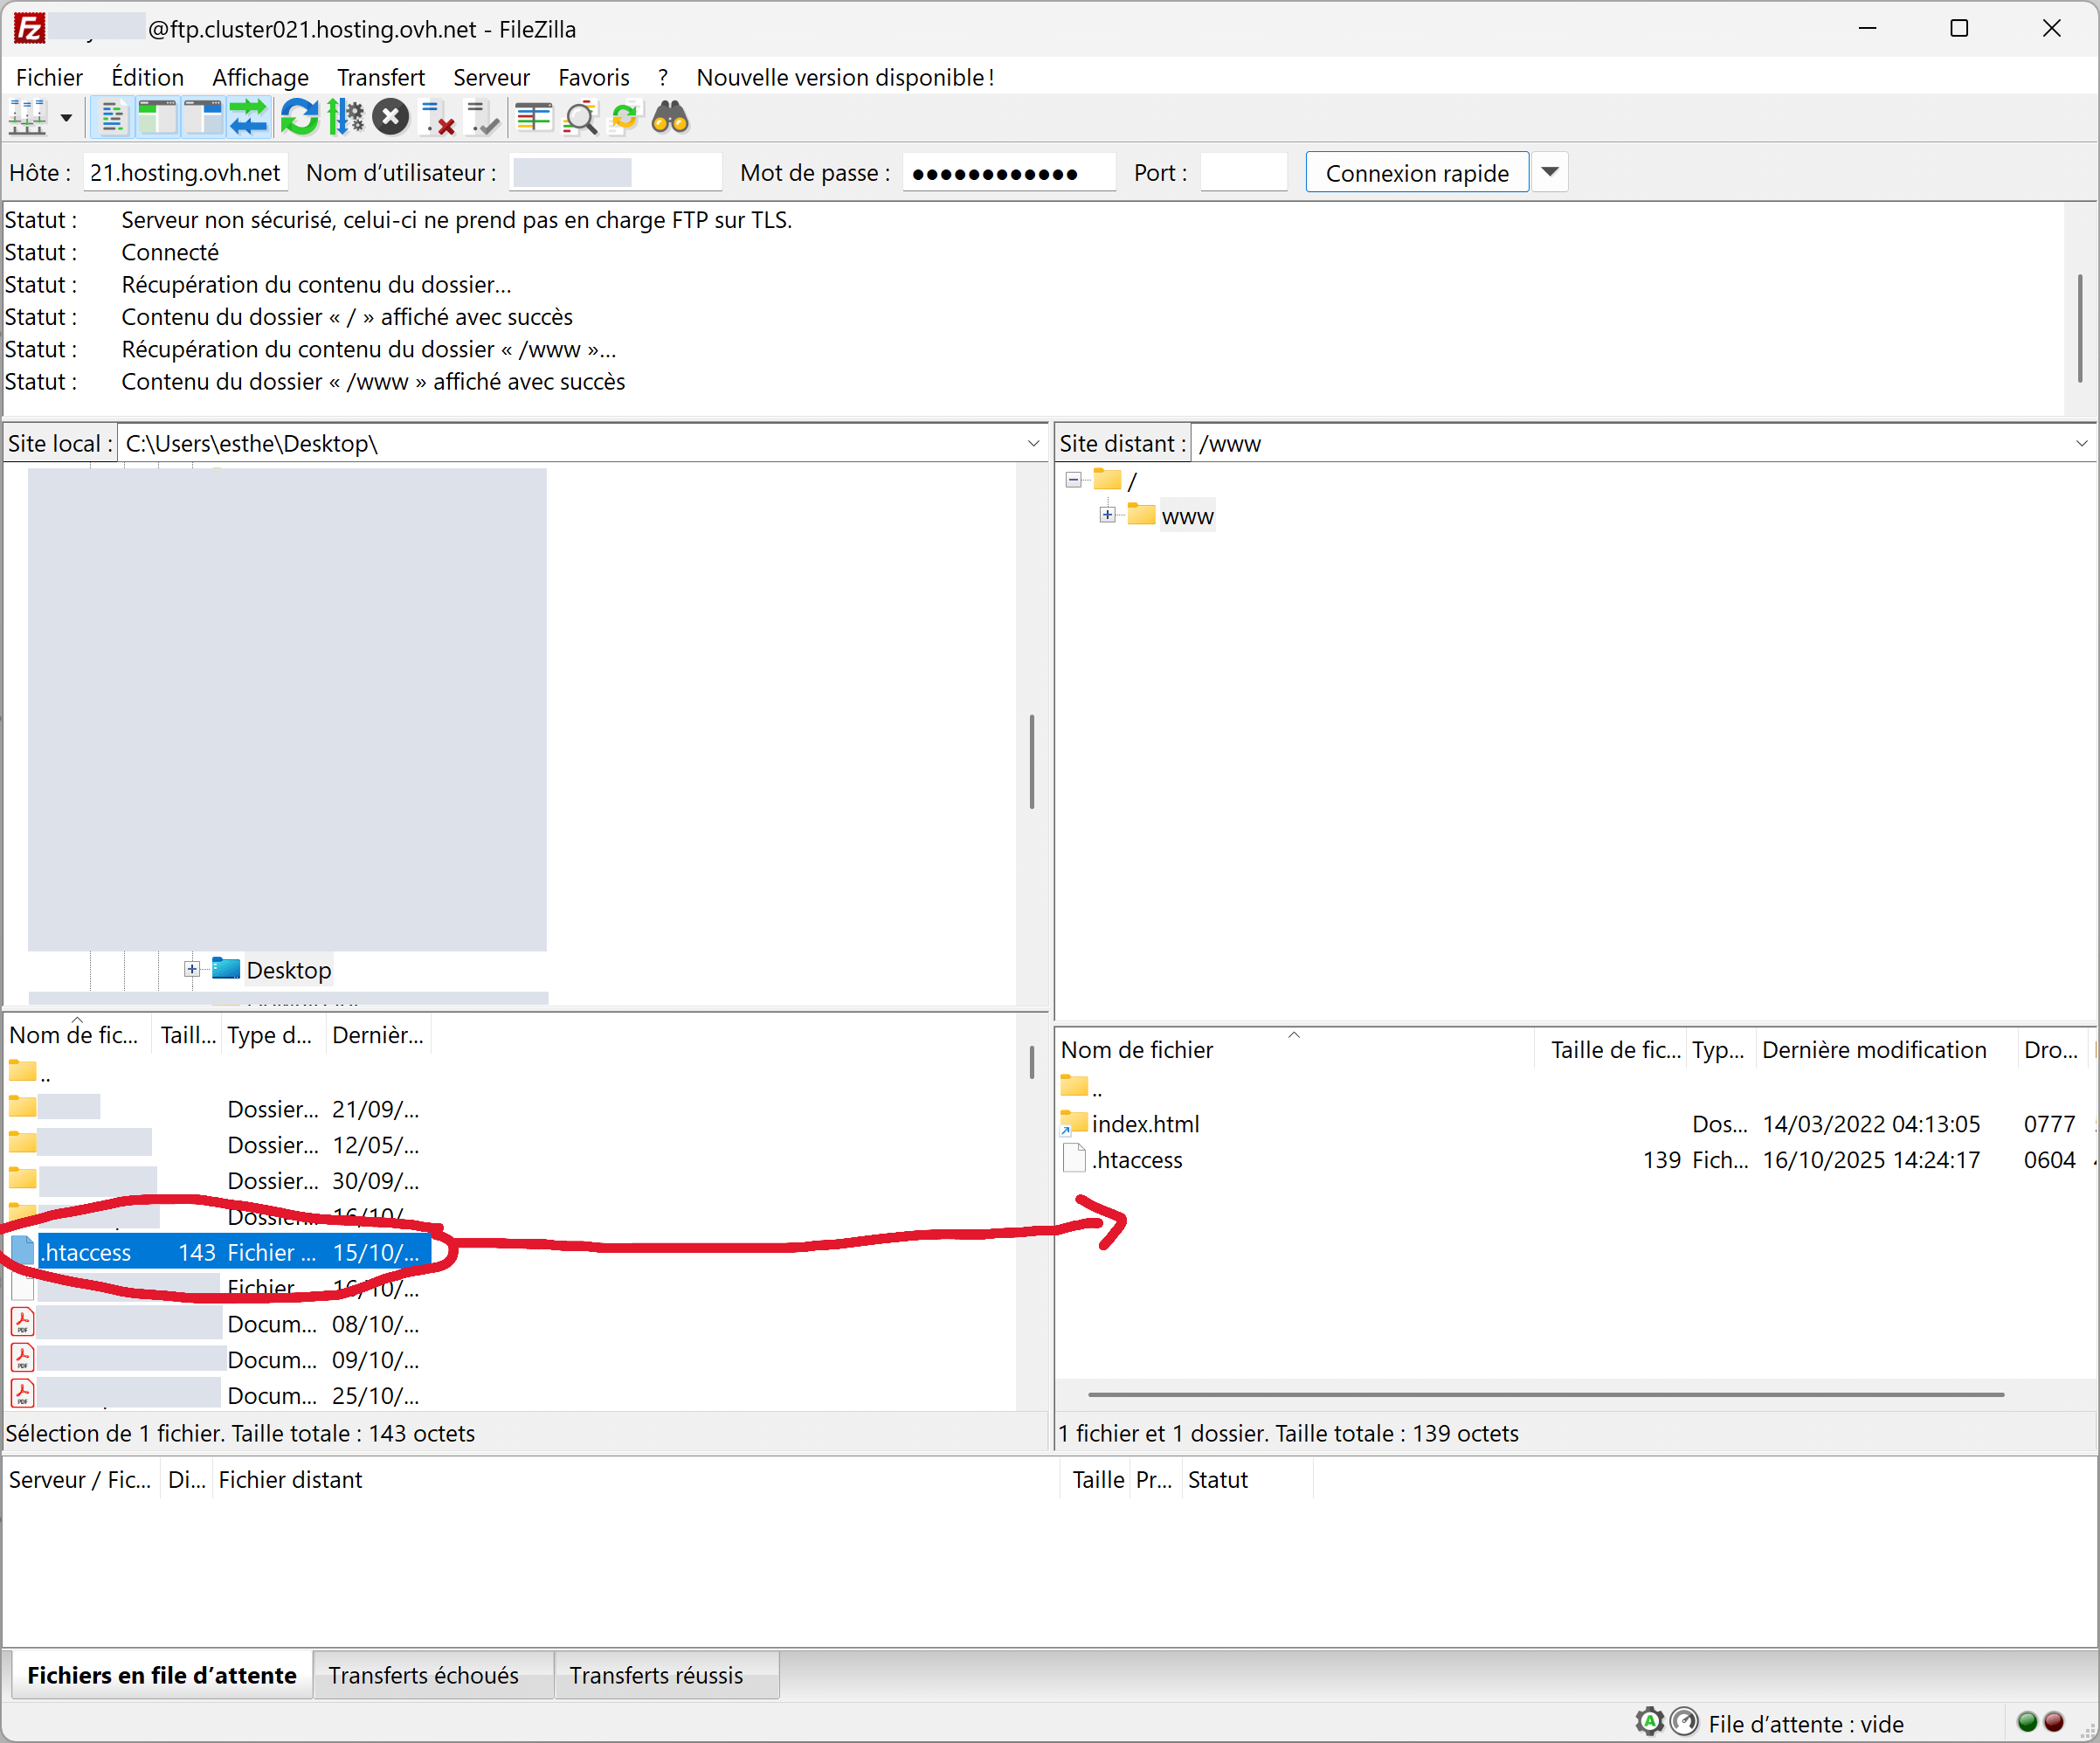
Task: Open the Transfert menu
Action: click(380, 77)
